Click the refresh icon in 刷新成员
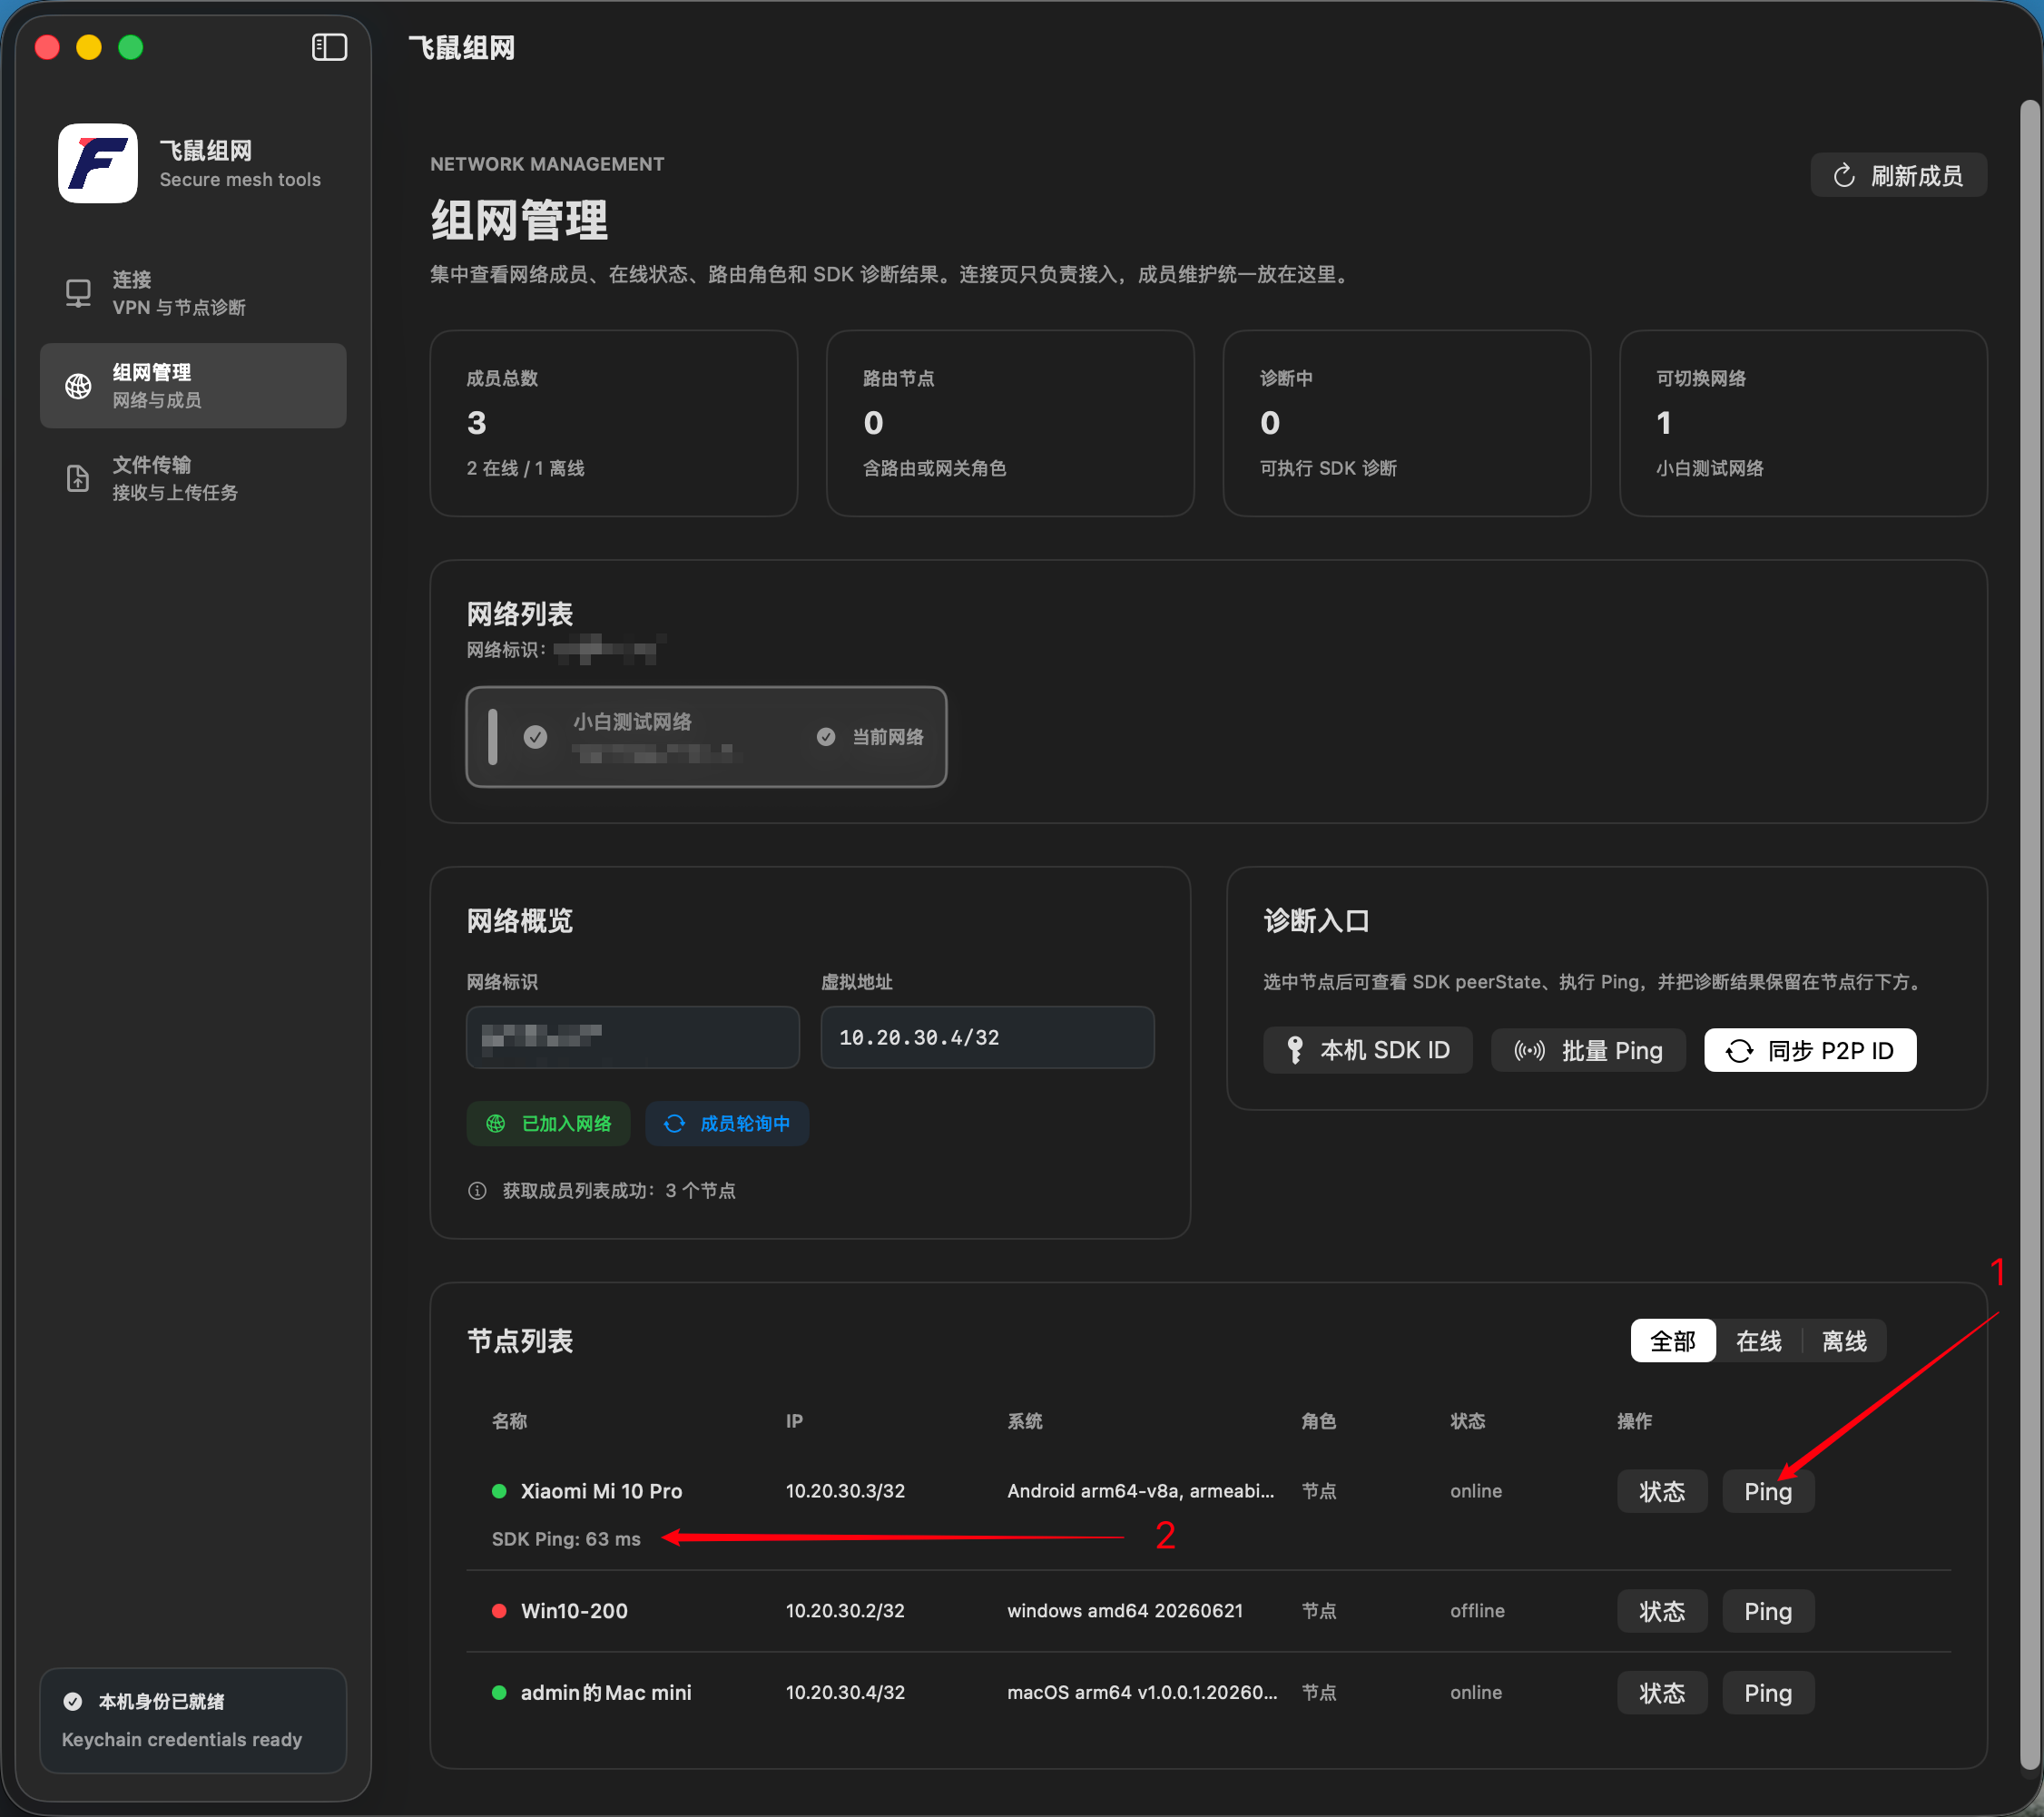Viewport: 2044px width, 1817px height. 1844,176
